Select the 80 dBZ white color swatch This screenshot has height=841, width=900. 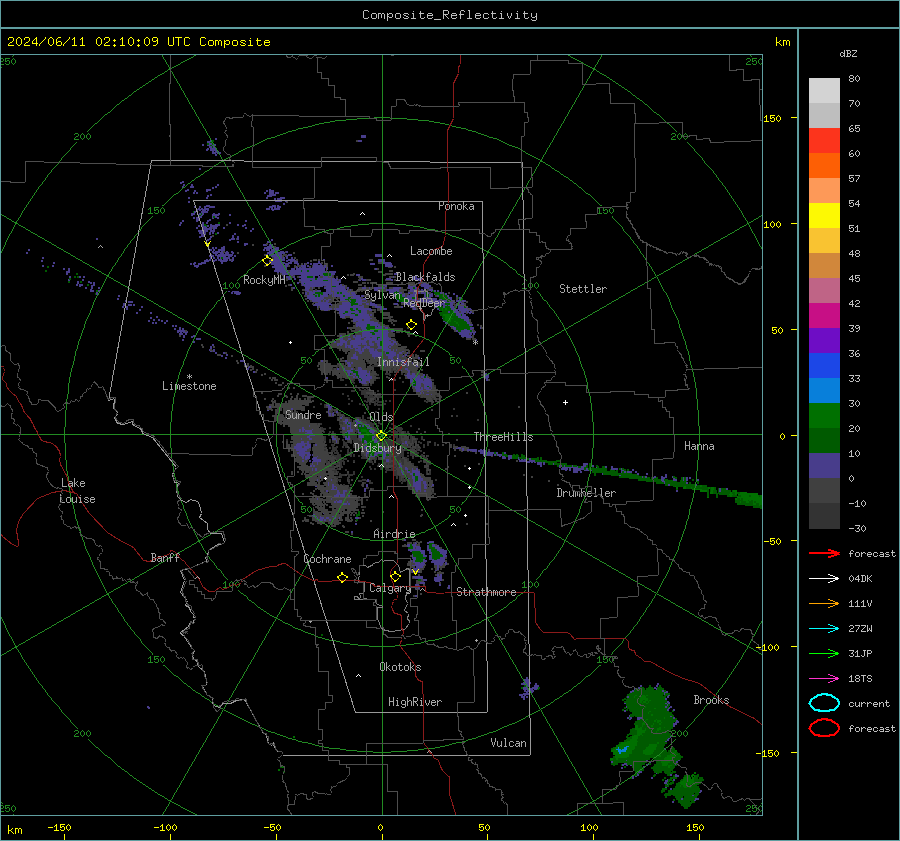coord(824,90)
